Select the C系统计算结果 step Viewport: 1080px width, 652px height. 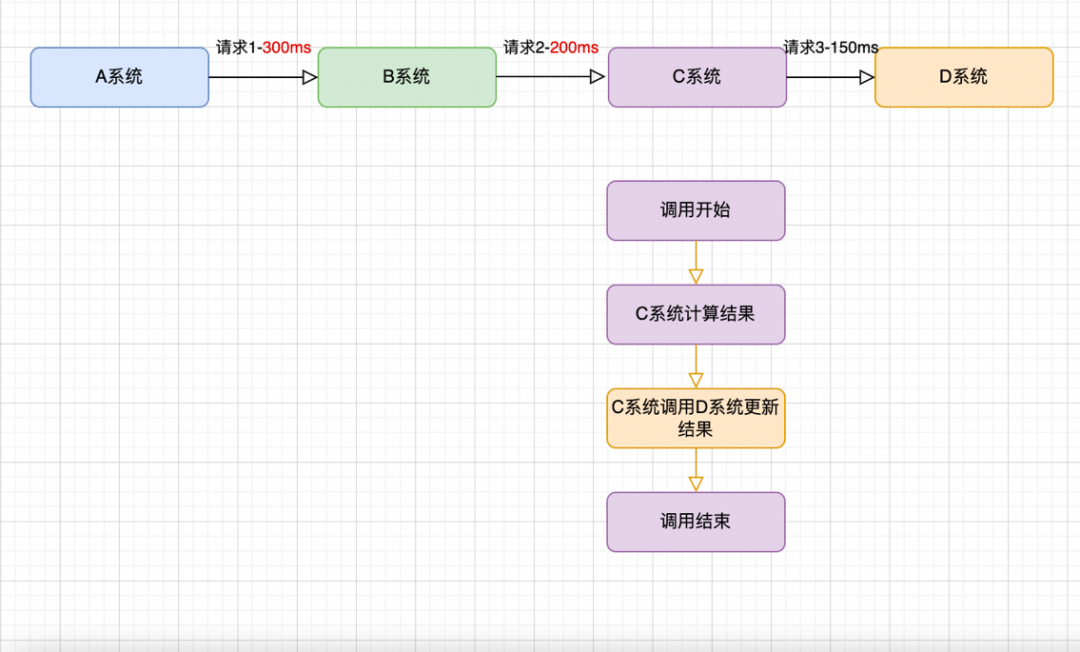coord(695,314)
